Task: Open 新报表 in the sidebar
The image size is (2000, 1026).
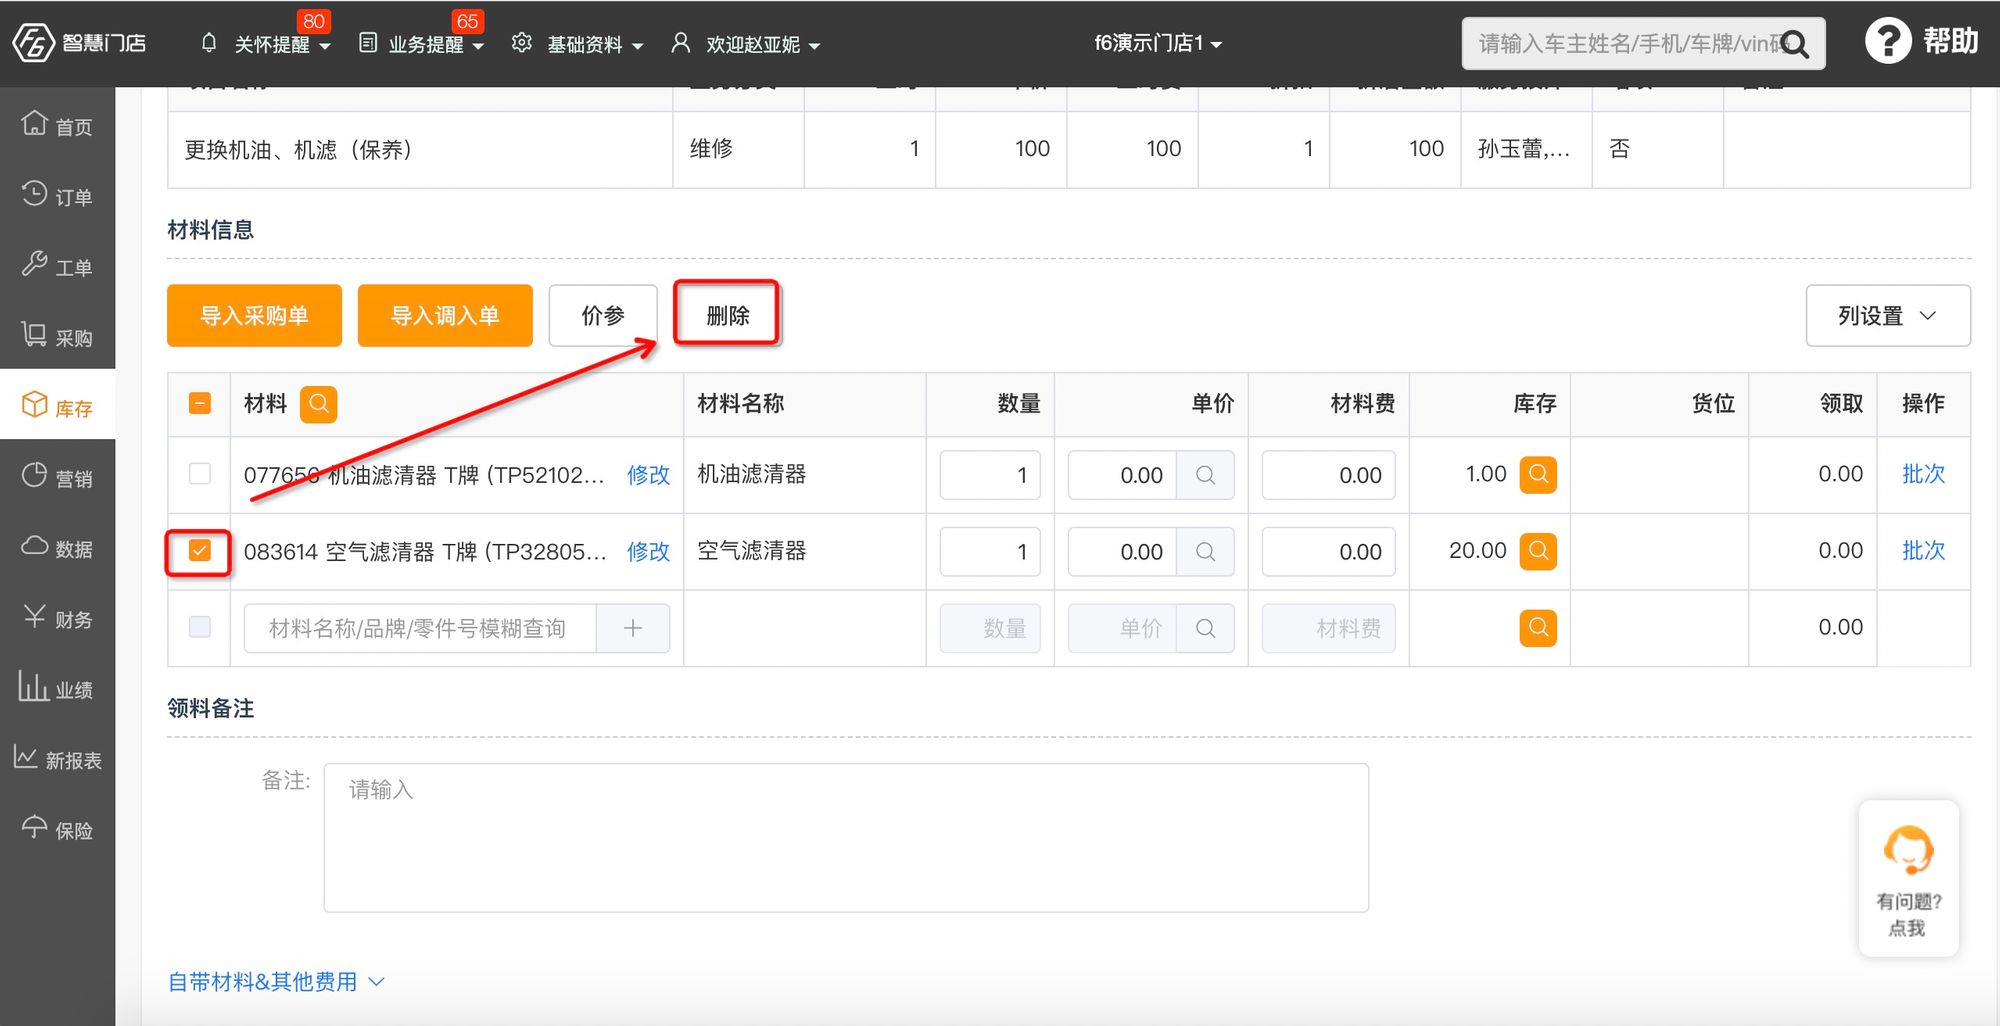Action: tap(58, 760)
